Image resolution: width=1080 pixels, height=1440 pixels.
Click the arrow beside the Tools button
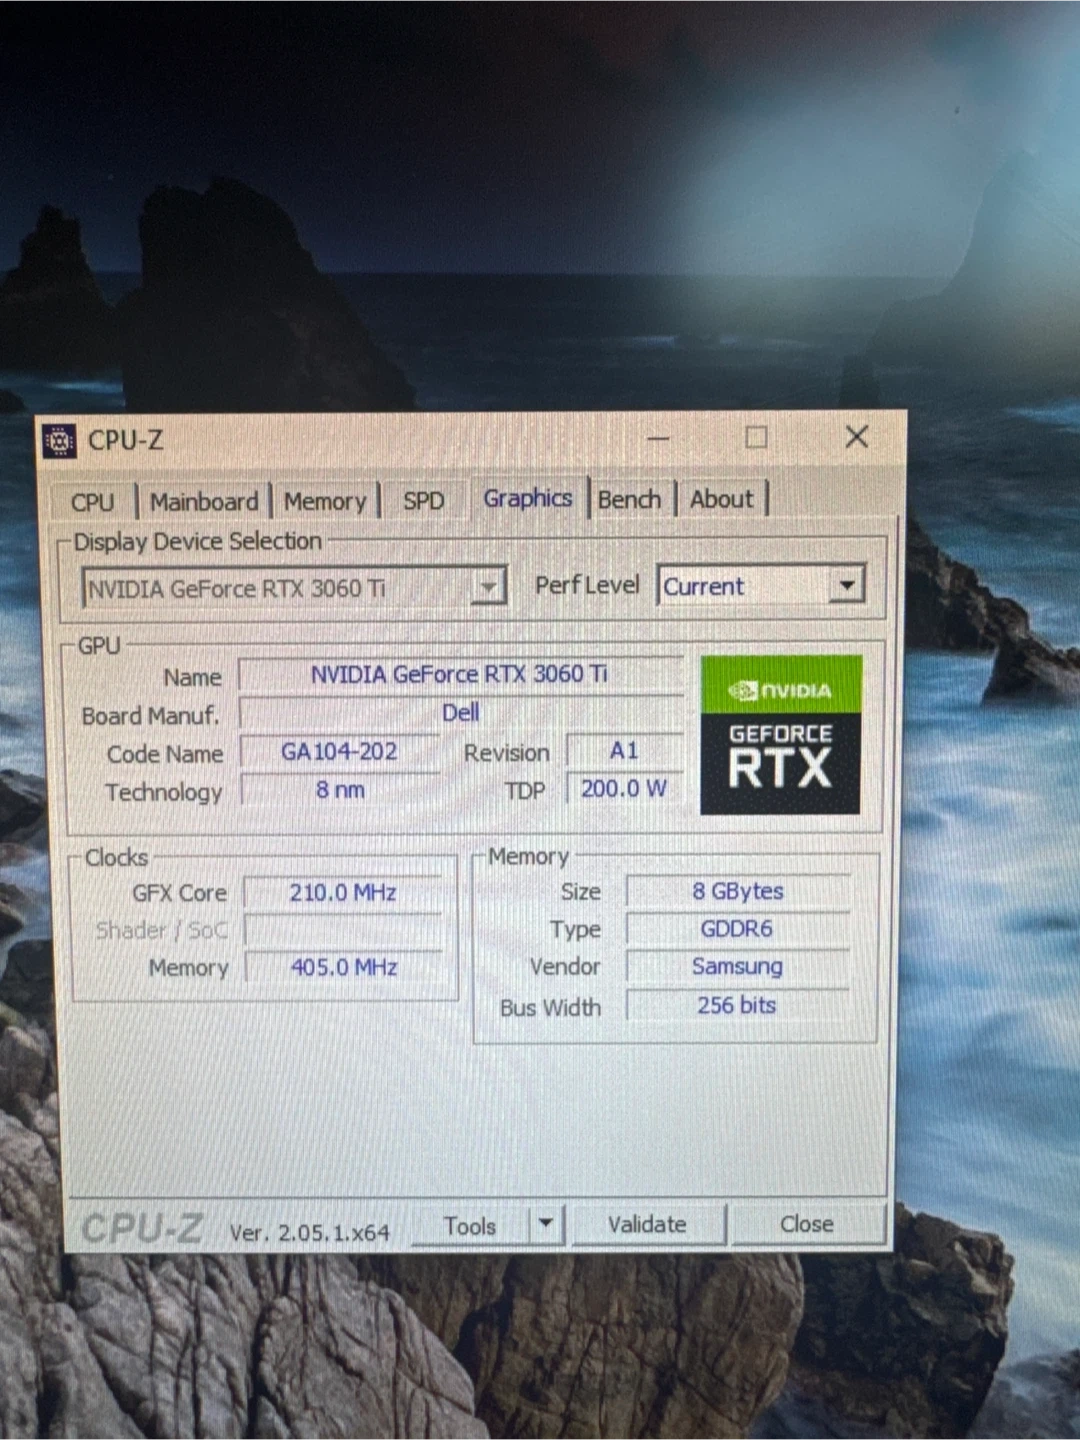click(546, 1223)
